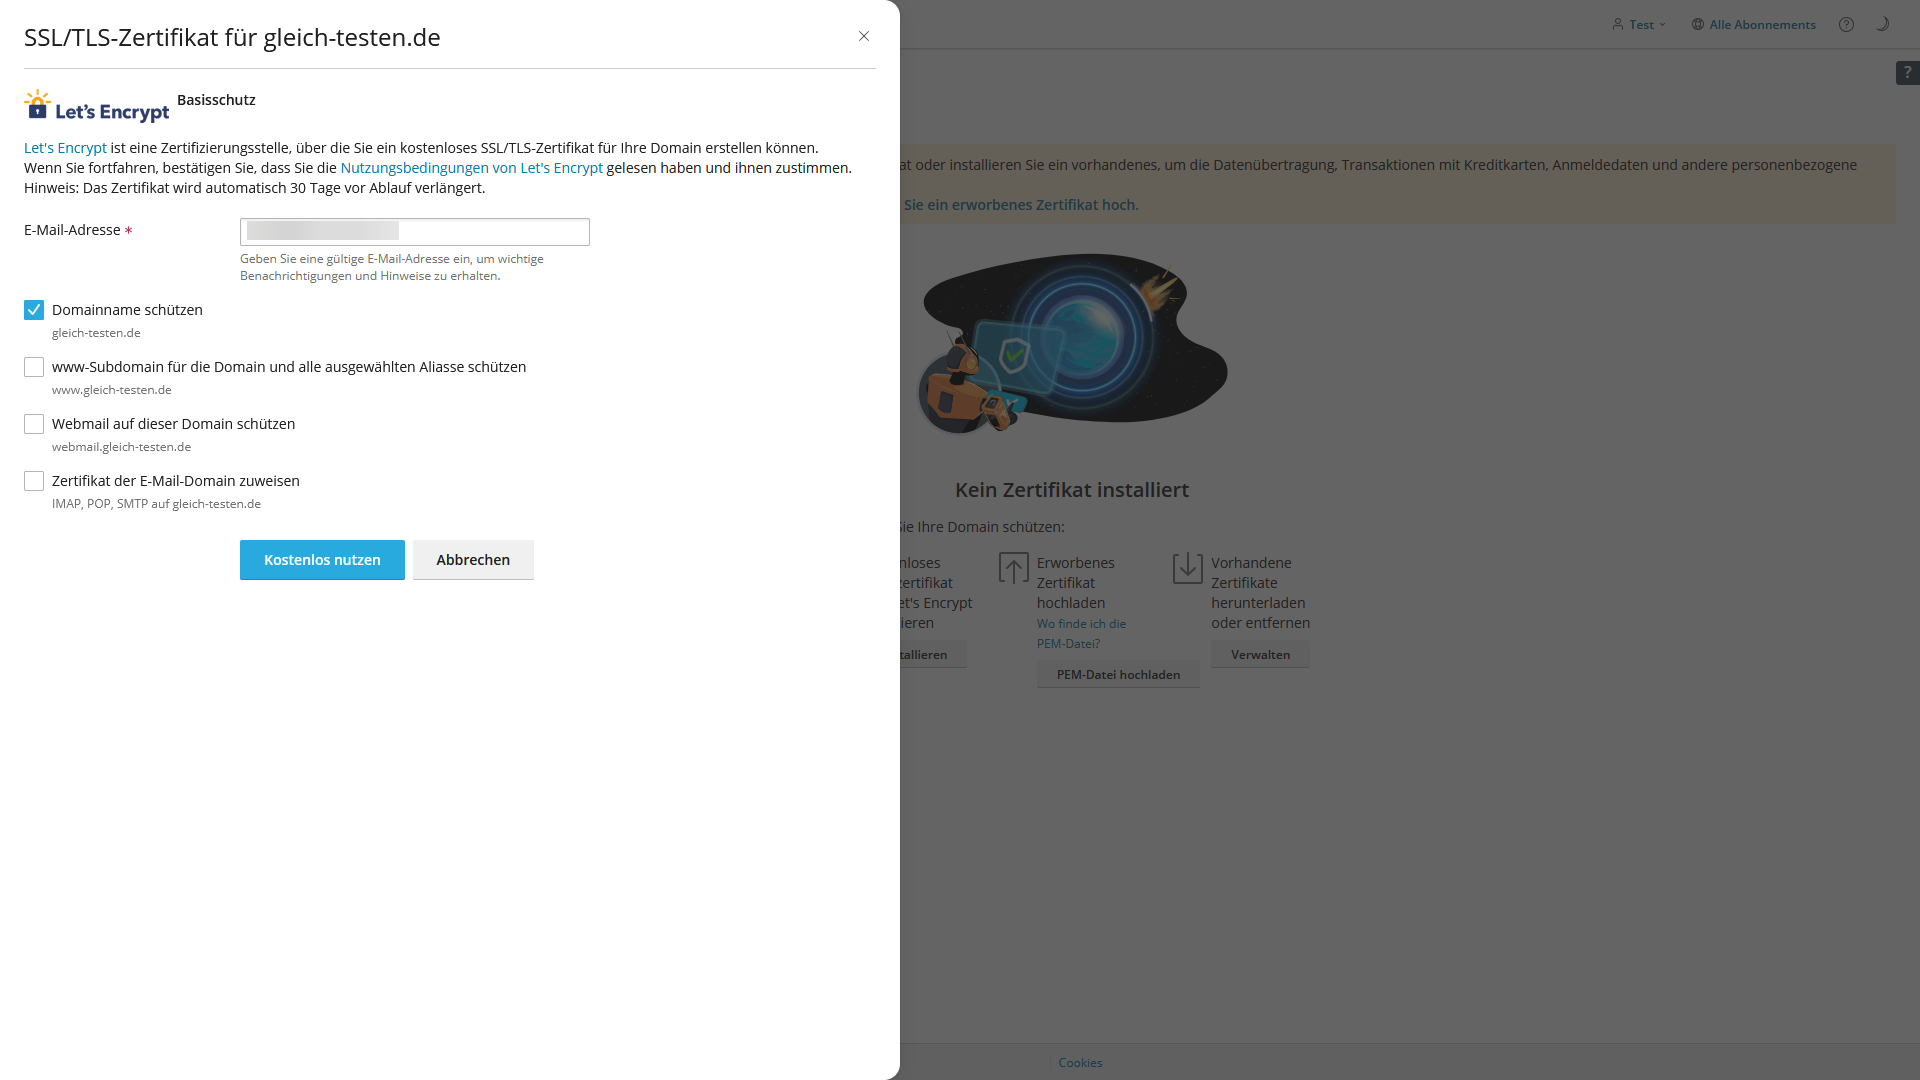Check 'Webmail auf dieser Domain schützen'
This screenshot has height=1080, width=1920.
coord(33,424)
